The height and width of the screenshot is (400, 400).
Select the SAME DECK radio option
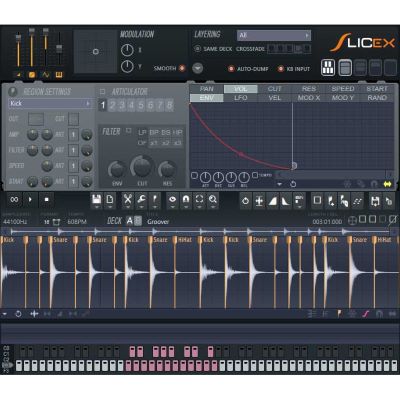[x=197, y=49]
